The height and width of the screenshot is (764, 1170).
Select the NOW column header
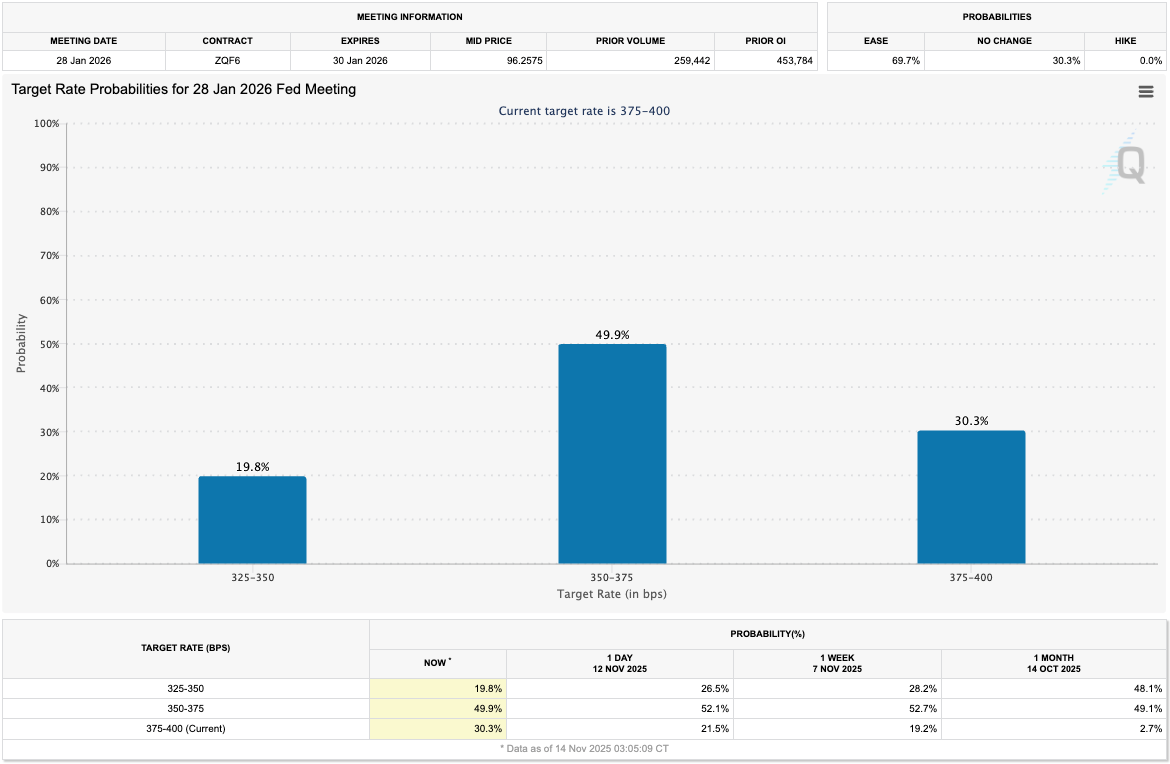pyautogui.click(x=438, y=662)
